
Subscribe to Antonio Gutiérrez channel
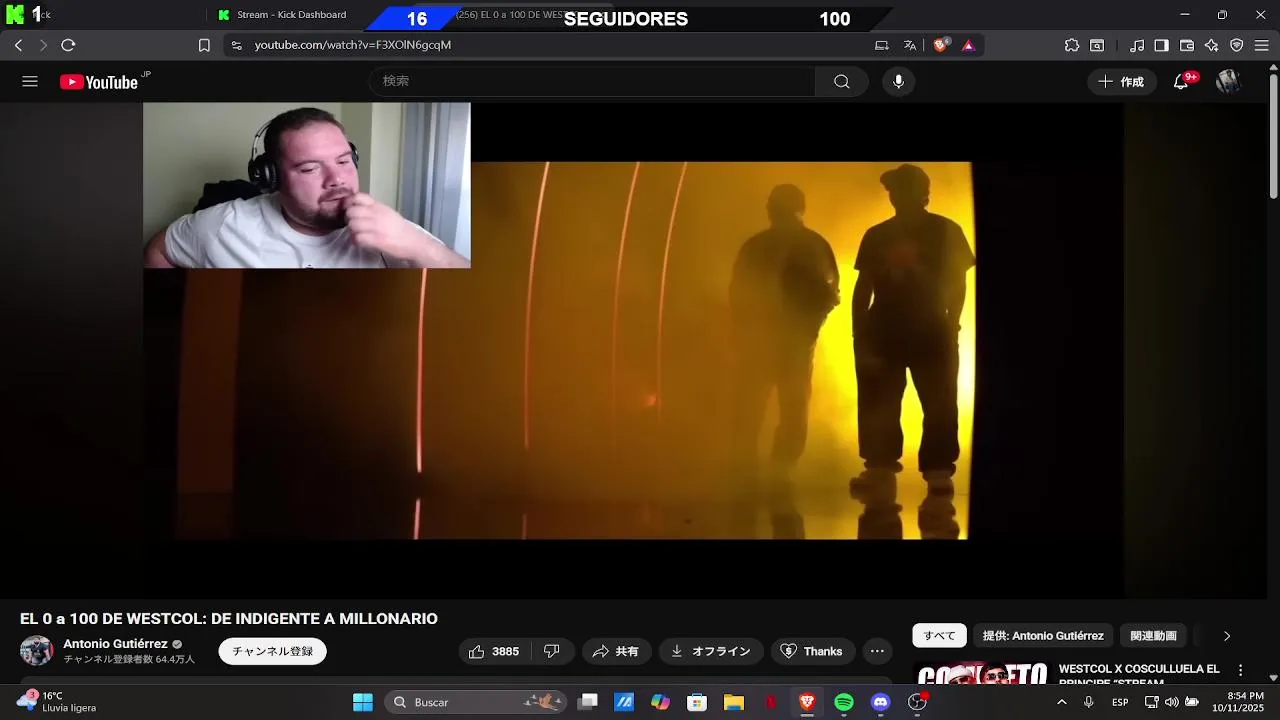pyautogui.click(x=273, y=651)
